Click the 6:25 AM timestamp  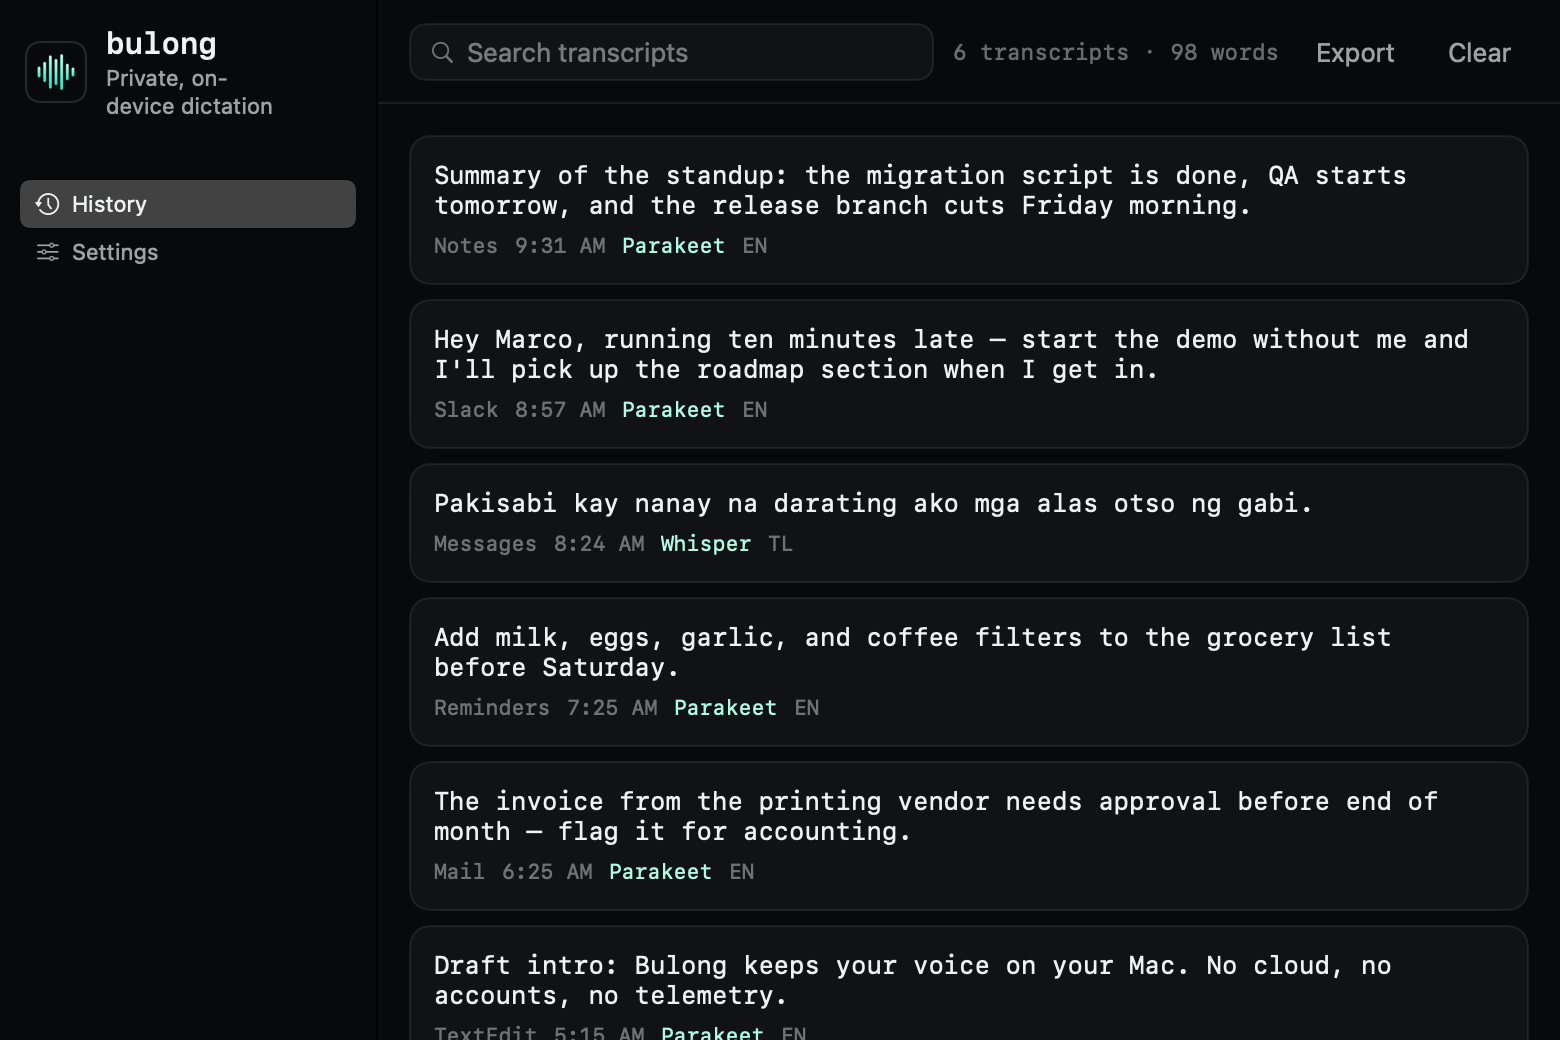click(x=547, y=872)
